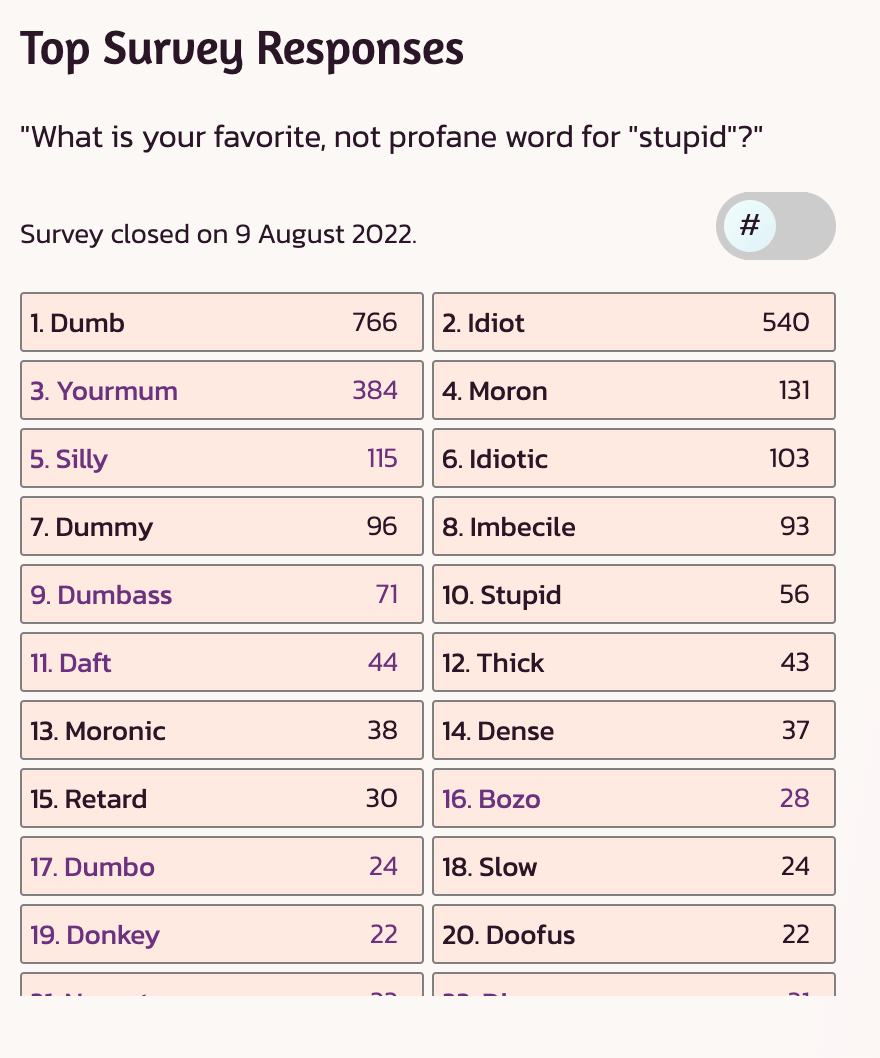Open the Yourmum response link
880x1058 pixels.
click(104, 391)
